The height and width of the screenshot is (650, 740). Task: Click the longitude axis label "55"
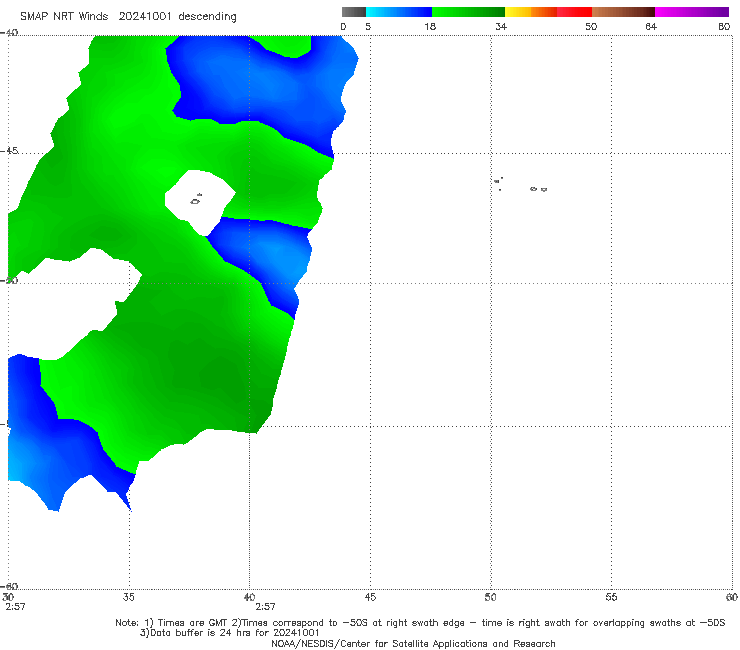(611, 597)
